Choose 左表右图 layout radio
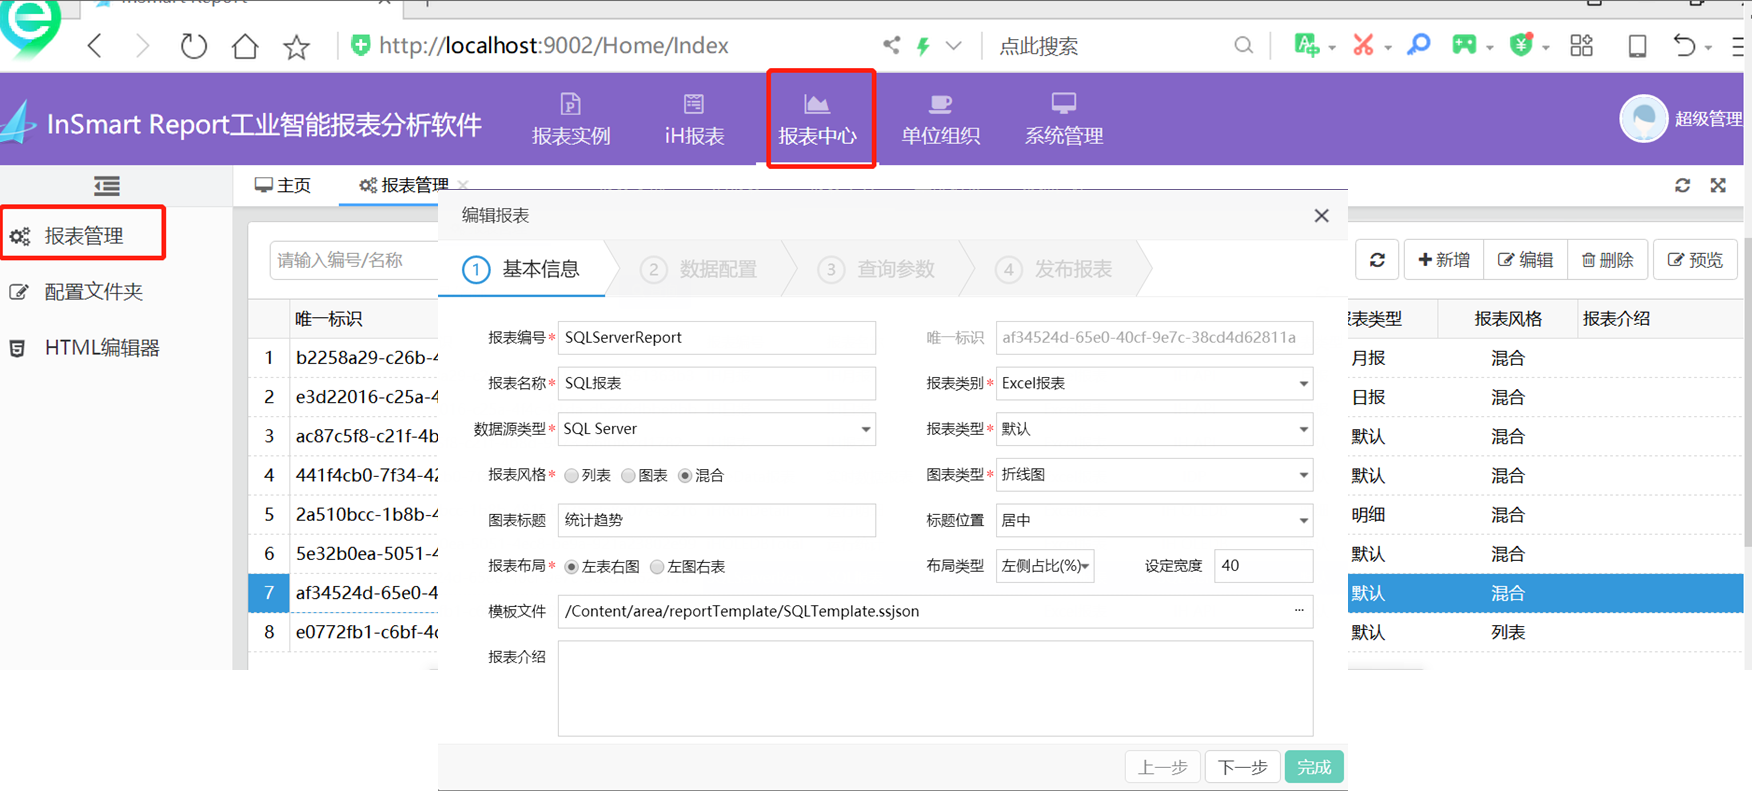 tap(572, 567)
